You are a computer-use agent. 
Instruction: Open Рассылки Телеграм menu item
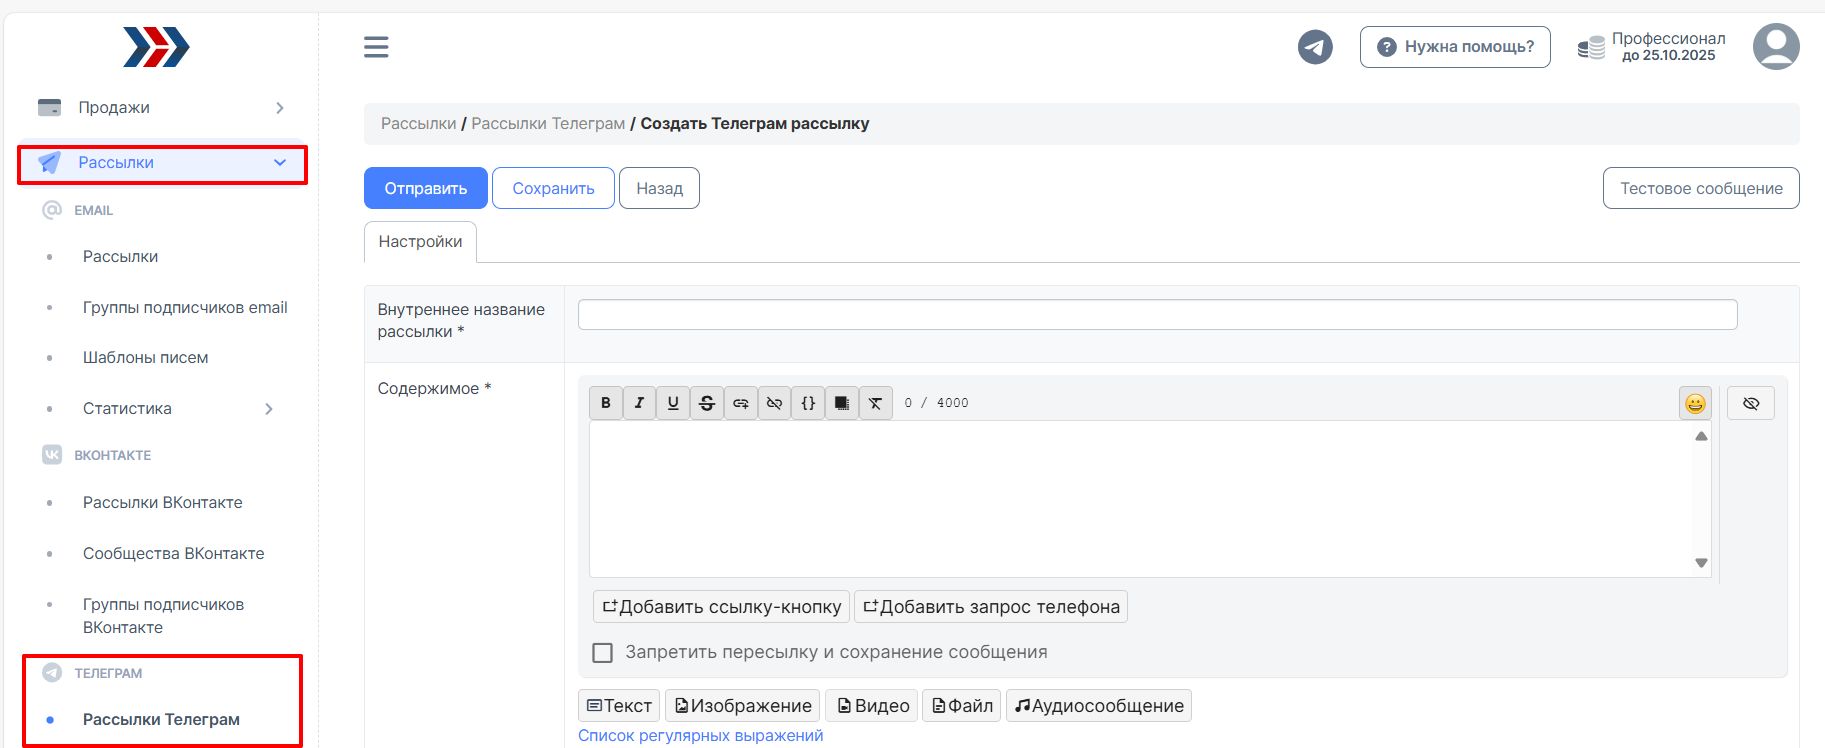[x=161, y=719]
